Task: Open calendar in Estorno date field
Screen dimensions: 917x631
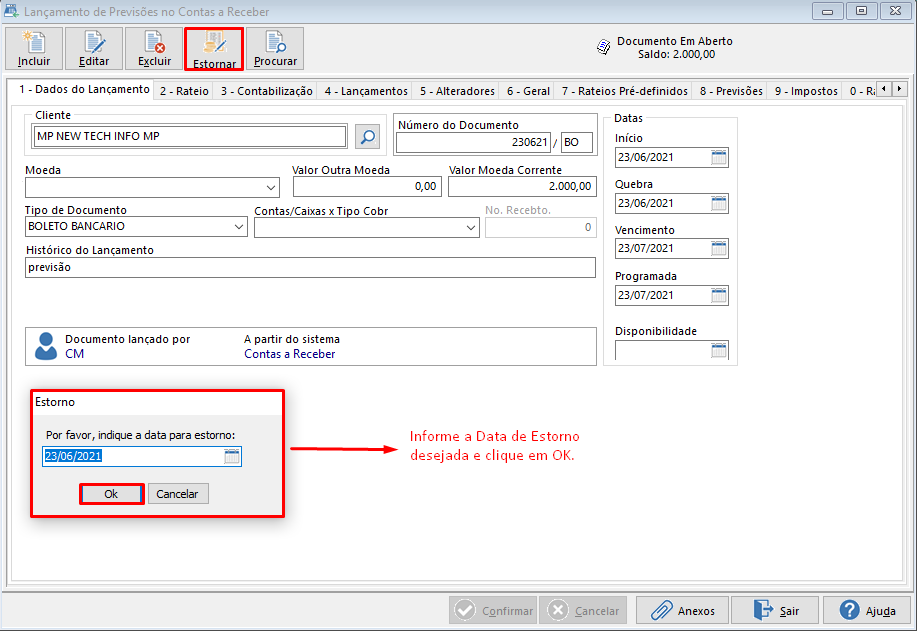Action: pyautogui.click(x=232, y=457)
